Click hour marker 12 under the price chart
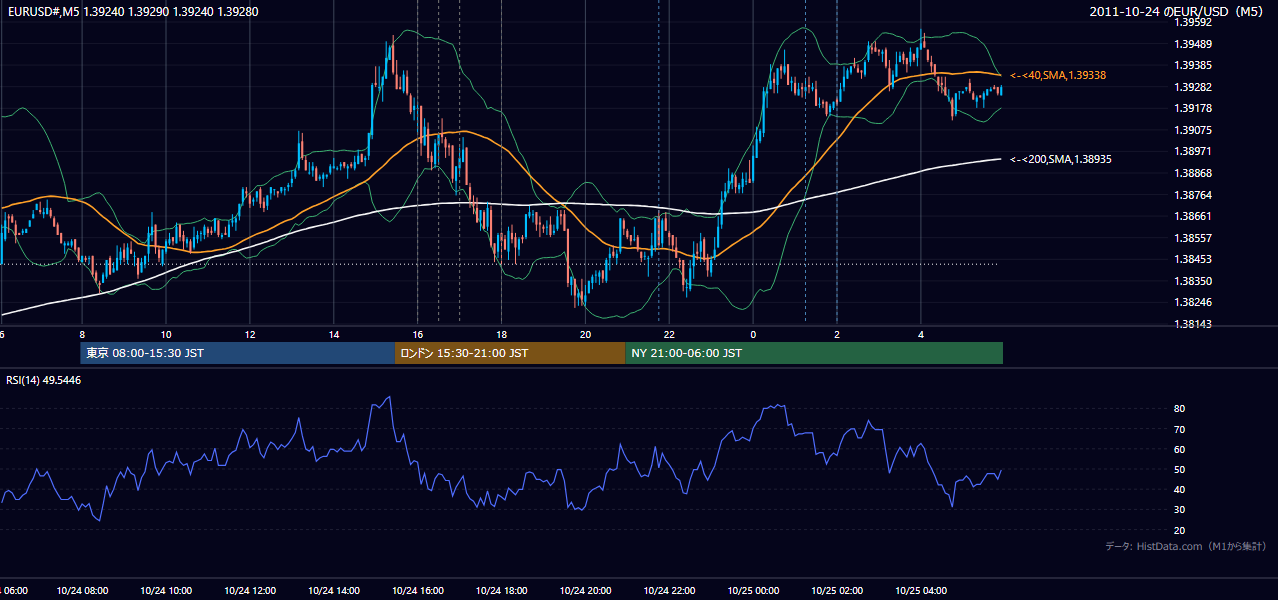 250,334
